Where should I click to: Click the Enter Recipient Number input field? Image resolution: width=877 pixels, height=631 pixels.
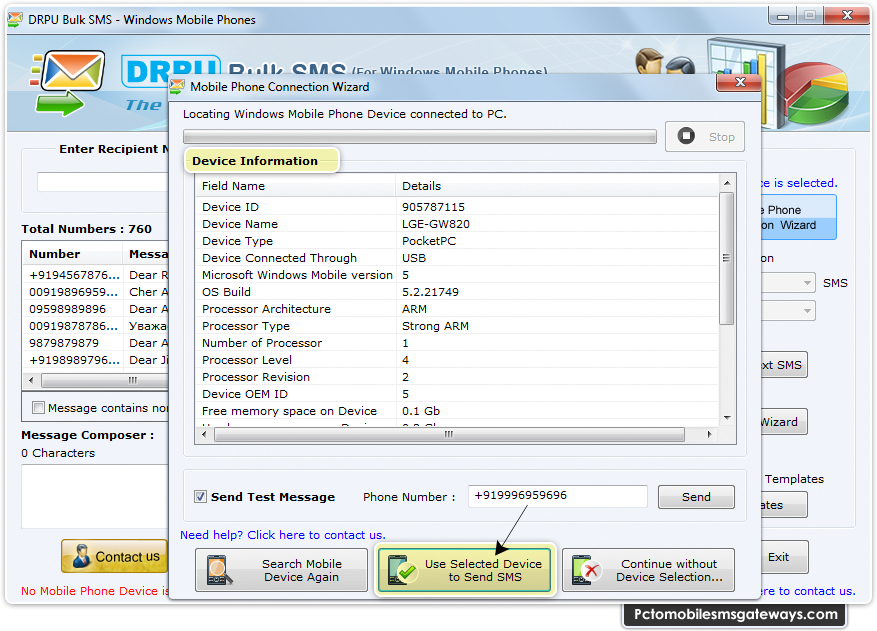[102, 182]
